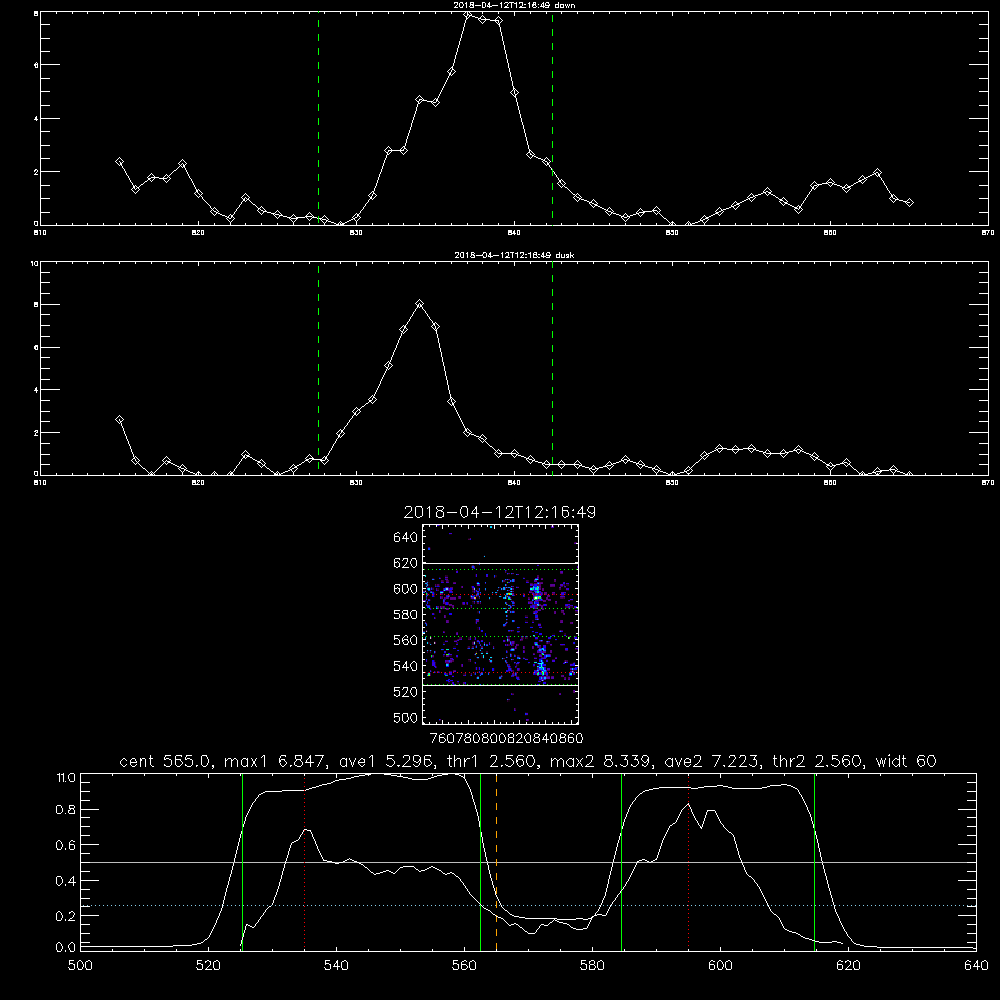Click the profile plot's y-axis label 0.6
The image size is (1000, 1000).
tap(66, 845)
